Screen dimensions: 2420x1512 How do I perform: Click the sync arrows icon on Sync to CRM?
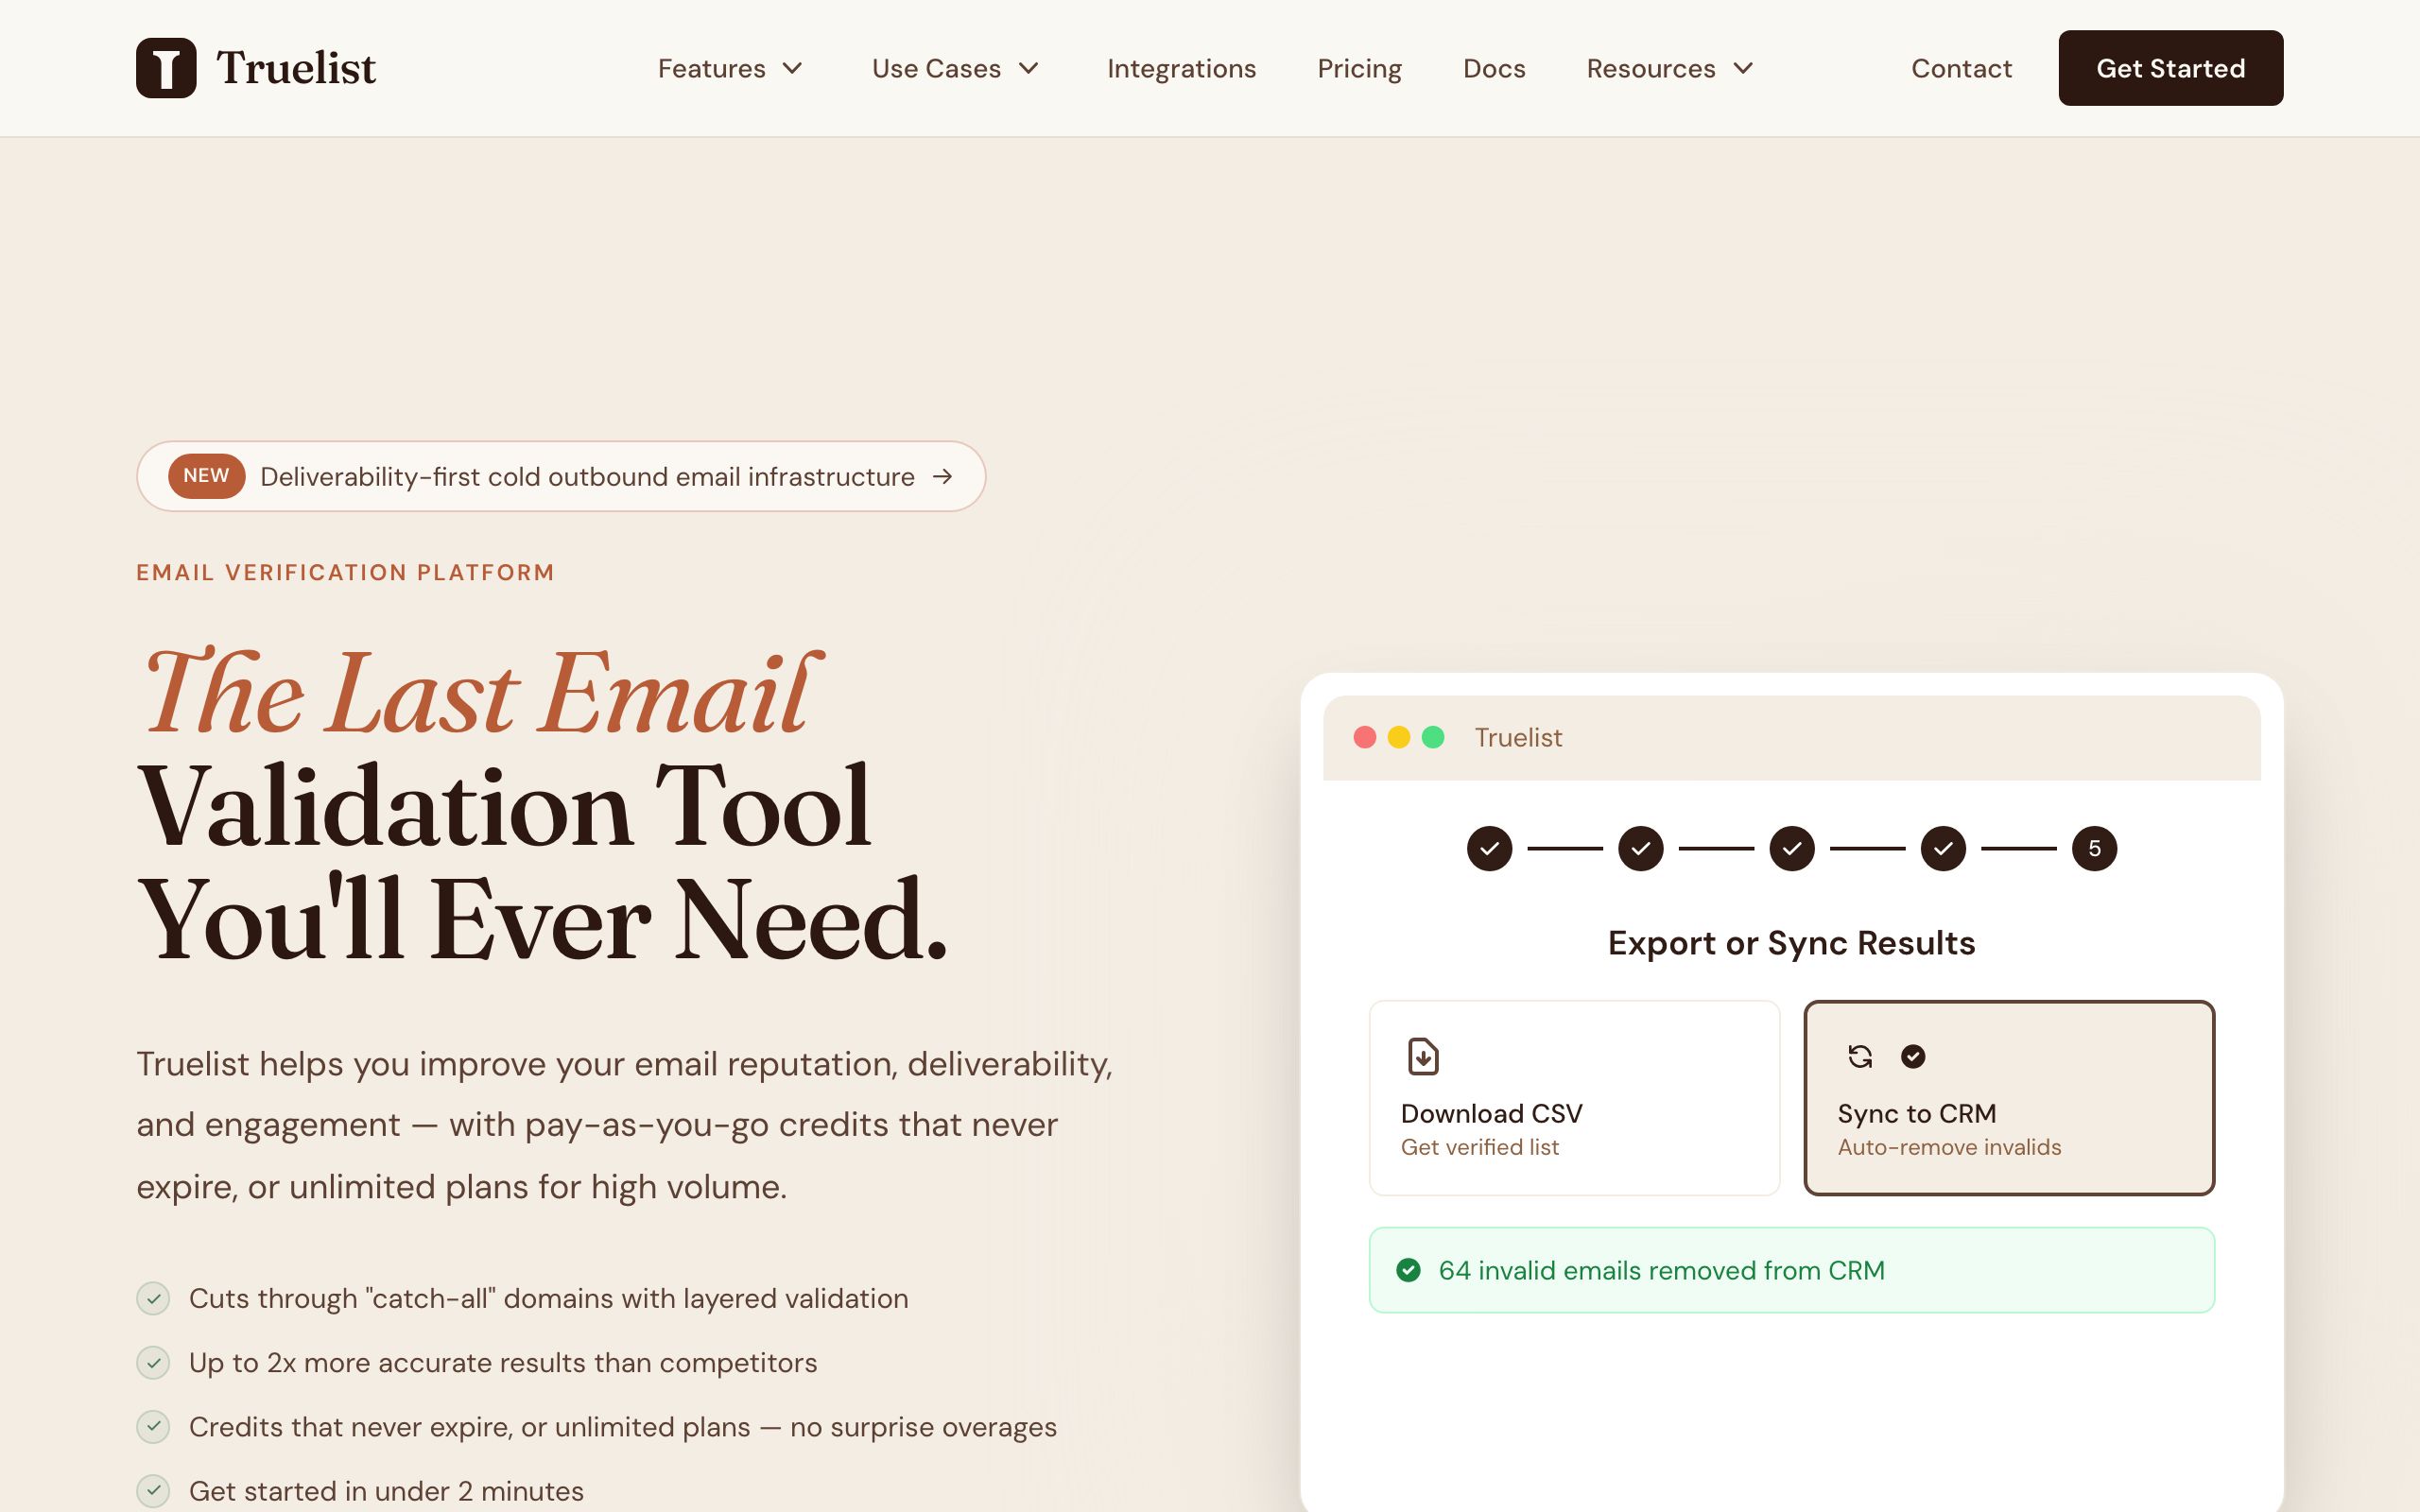click(1860, 1056)
